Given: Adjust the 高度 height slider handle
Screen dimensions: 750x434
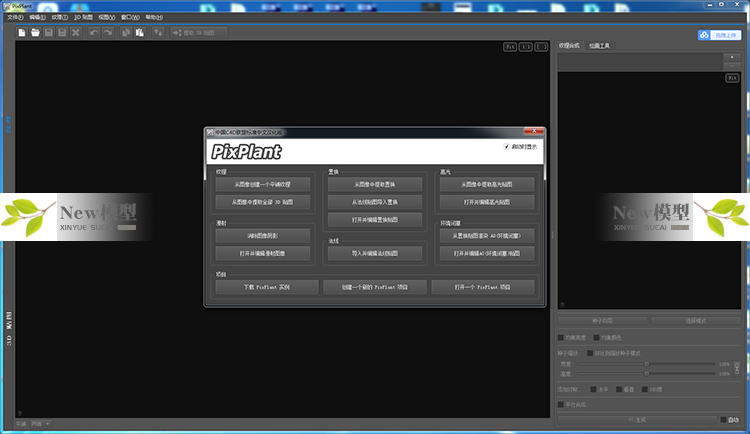Looking at the screenshot, I should coord(647,373).
